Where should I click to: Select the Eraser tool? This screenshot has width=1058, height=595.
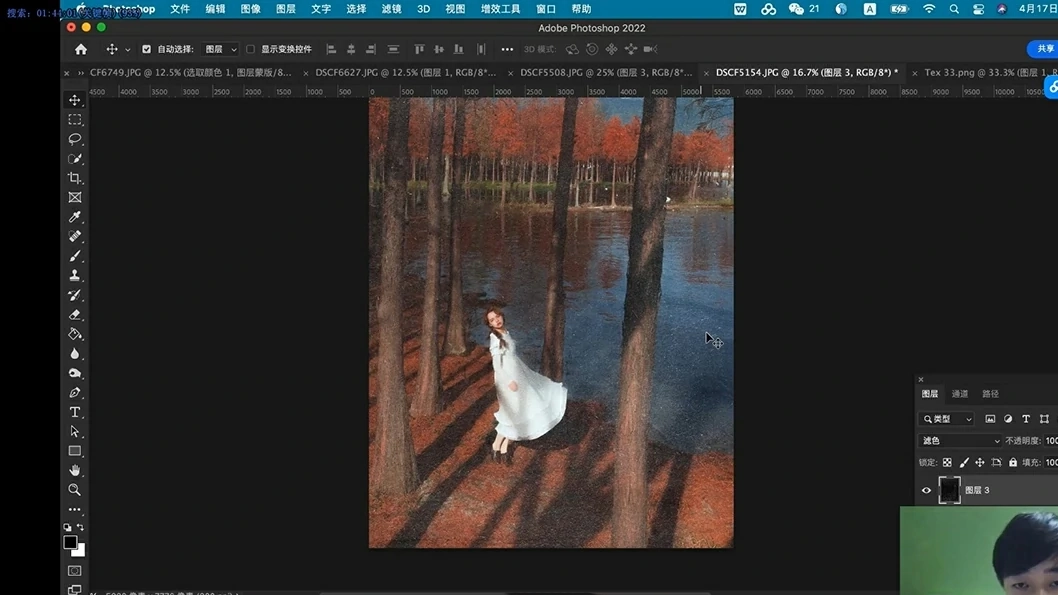click(x=75, y=315)
